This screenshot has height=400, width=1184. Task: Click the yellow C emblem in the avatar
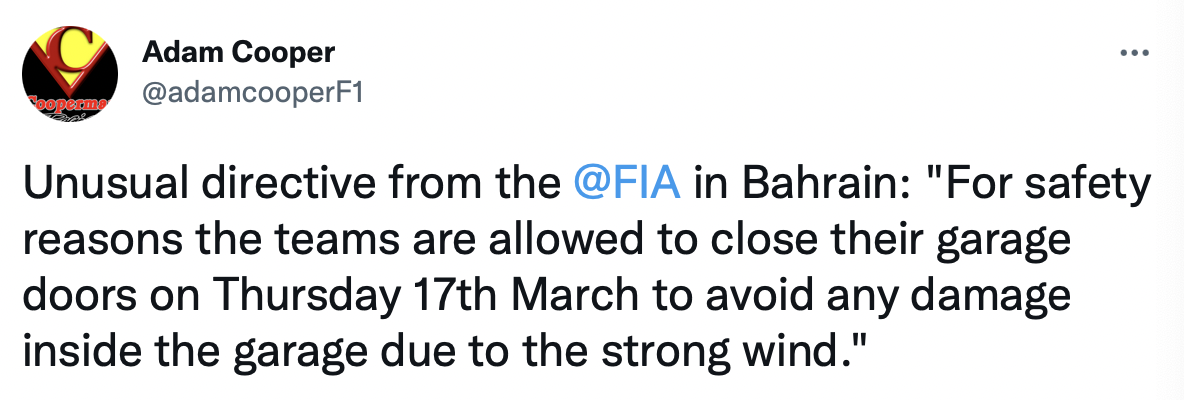[x=68, y=52]
